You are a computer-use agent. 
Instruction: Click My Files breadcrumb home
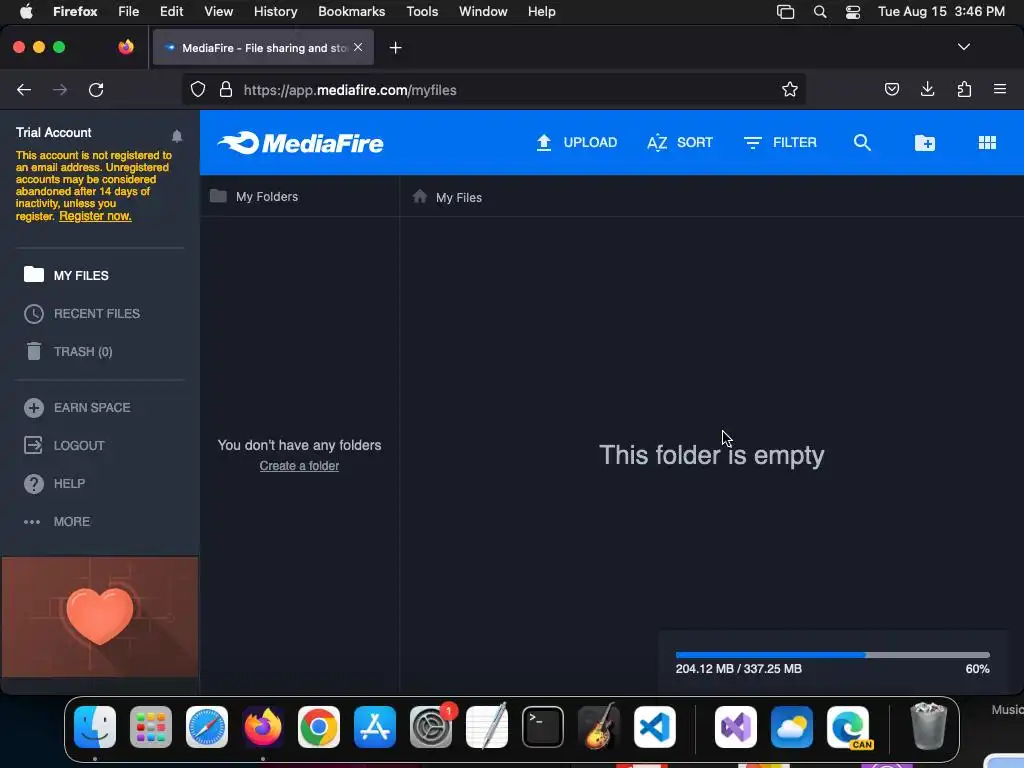click(447, 197)
